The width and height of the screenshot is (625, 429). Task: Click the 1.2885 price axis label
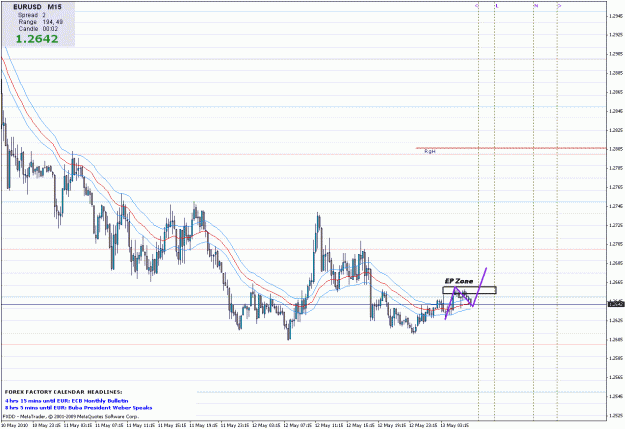(616, 73)
